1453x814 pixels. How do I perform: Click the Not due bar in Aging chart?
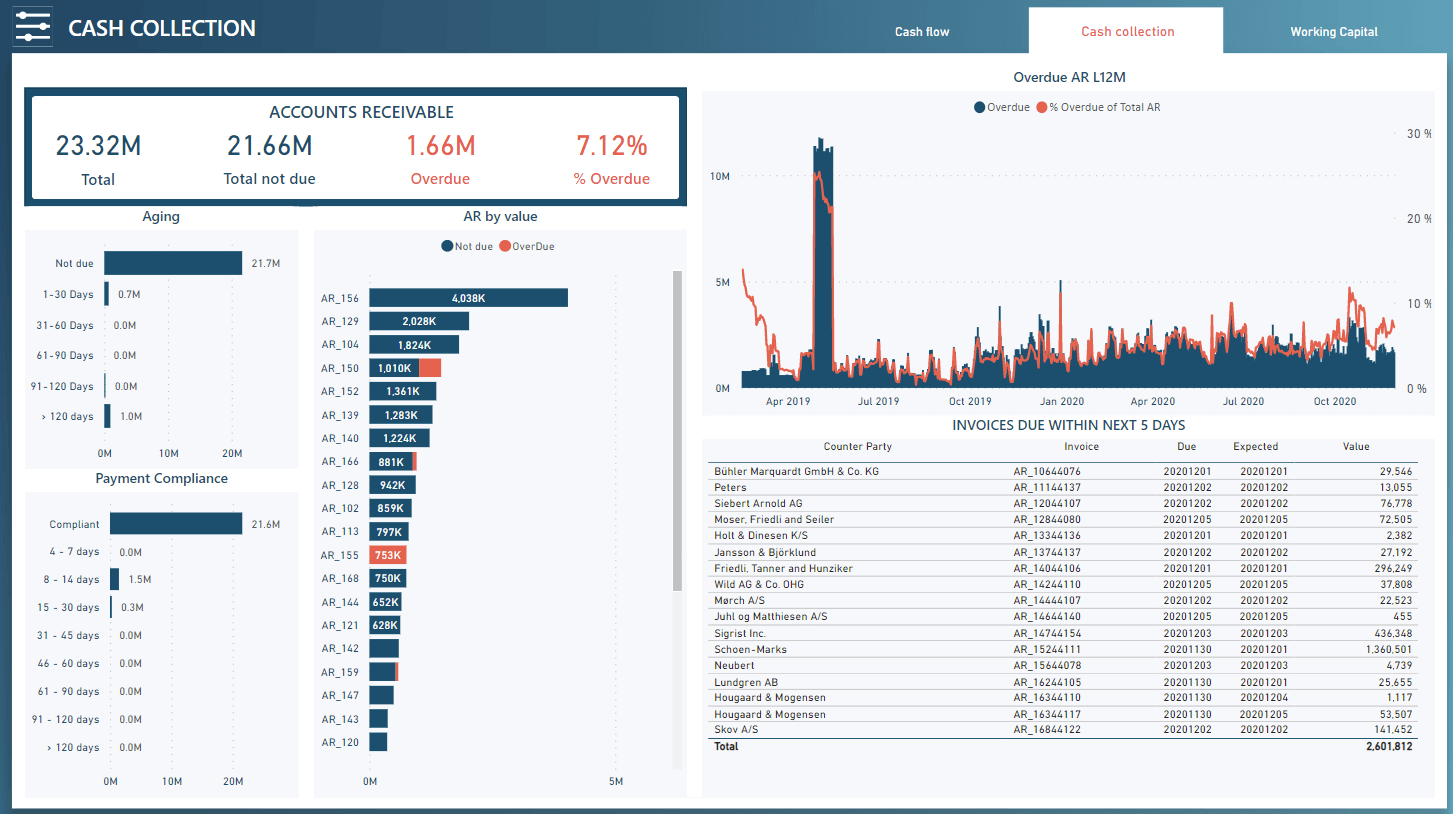pyautogui.click(x=173, y=263)
